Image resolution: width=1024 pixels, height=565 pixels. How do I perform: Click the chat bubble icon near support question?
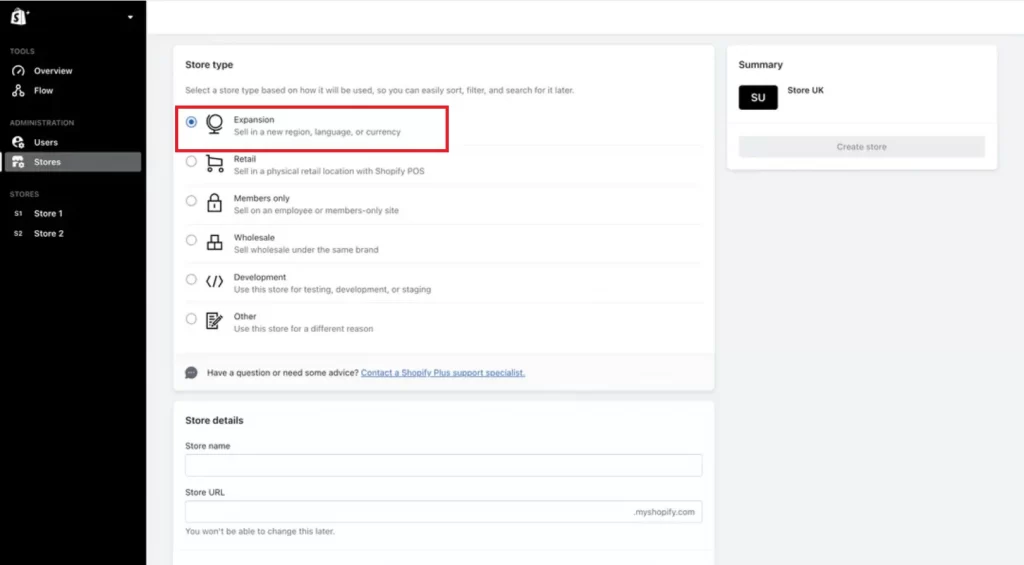point(191,372)
